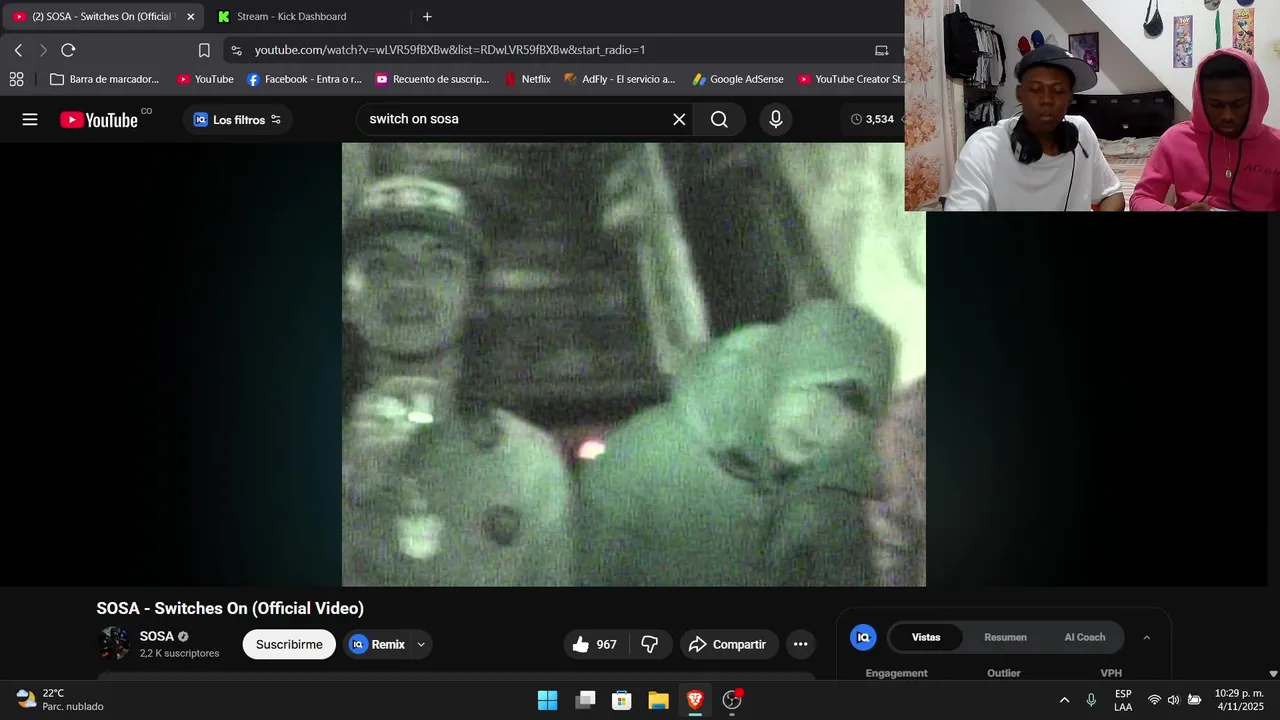Open the Barra de marcador folder
Viewport: 1280px width, 720px height.
(104, 79)
